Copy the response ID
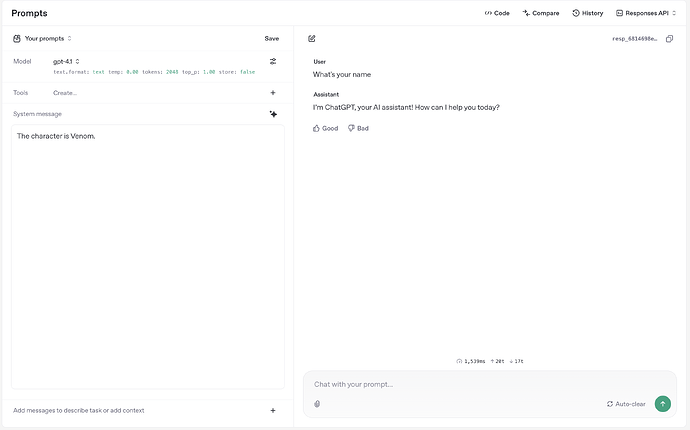Image resolution: width=690 pixels, height=430 pixels. (669, 38)
